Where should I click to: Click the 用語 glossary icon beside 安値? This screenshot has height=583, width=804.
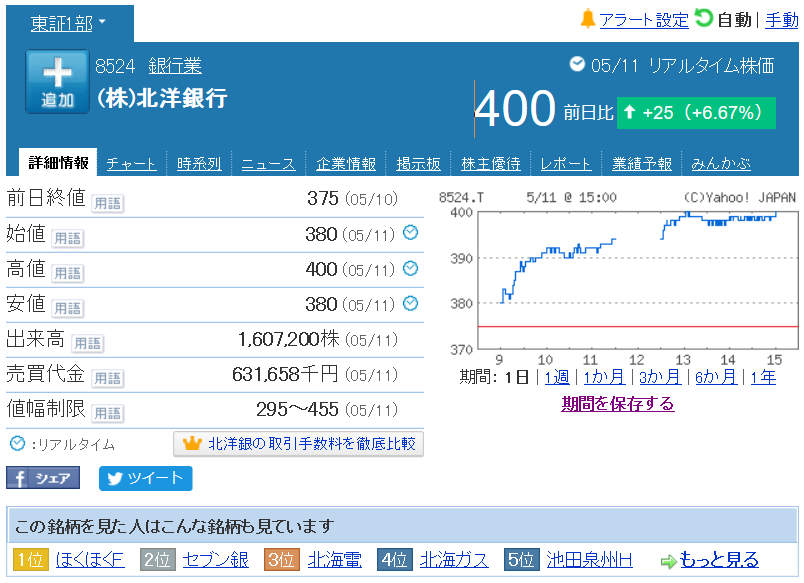[x=68, y=308]
